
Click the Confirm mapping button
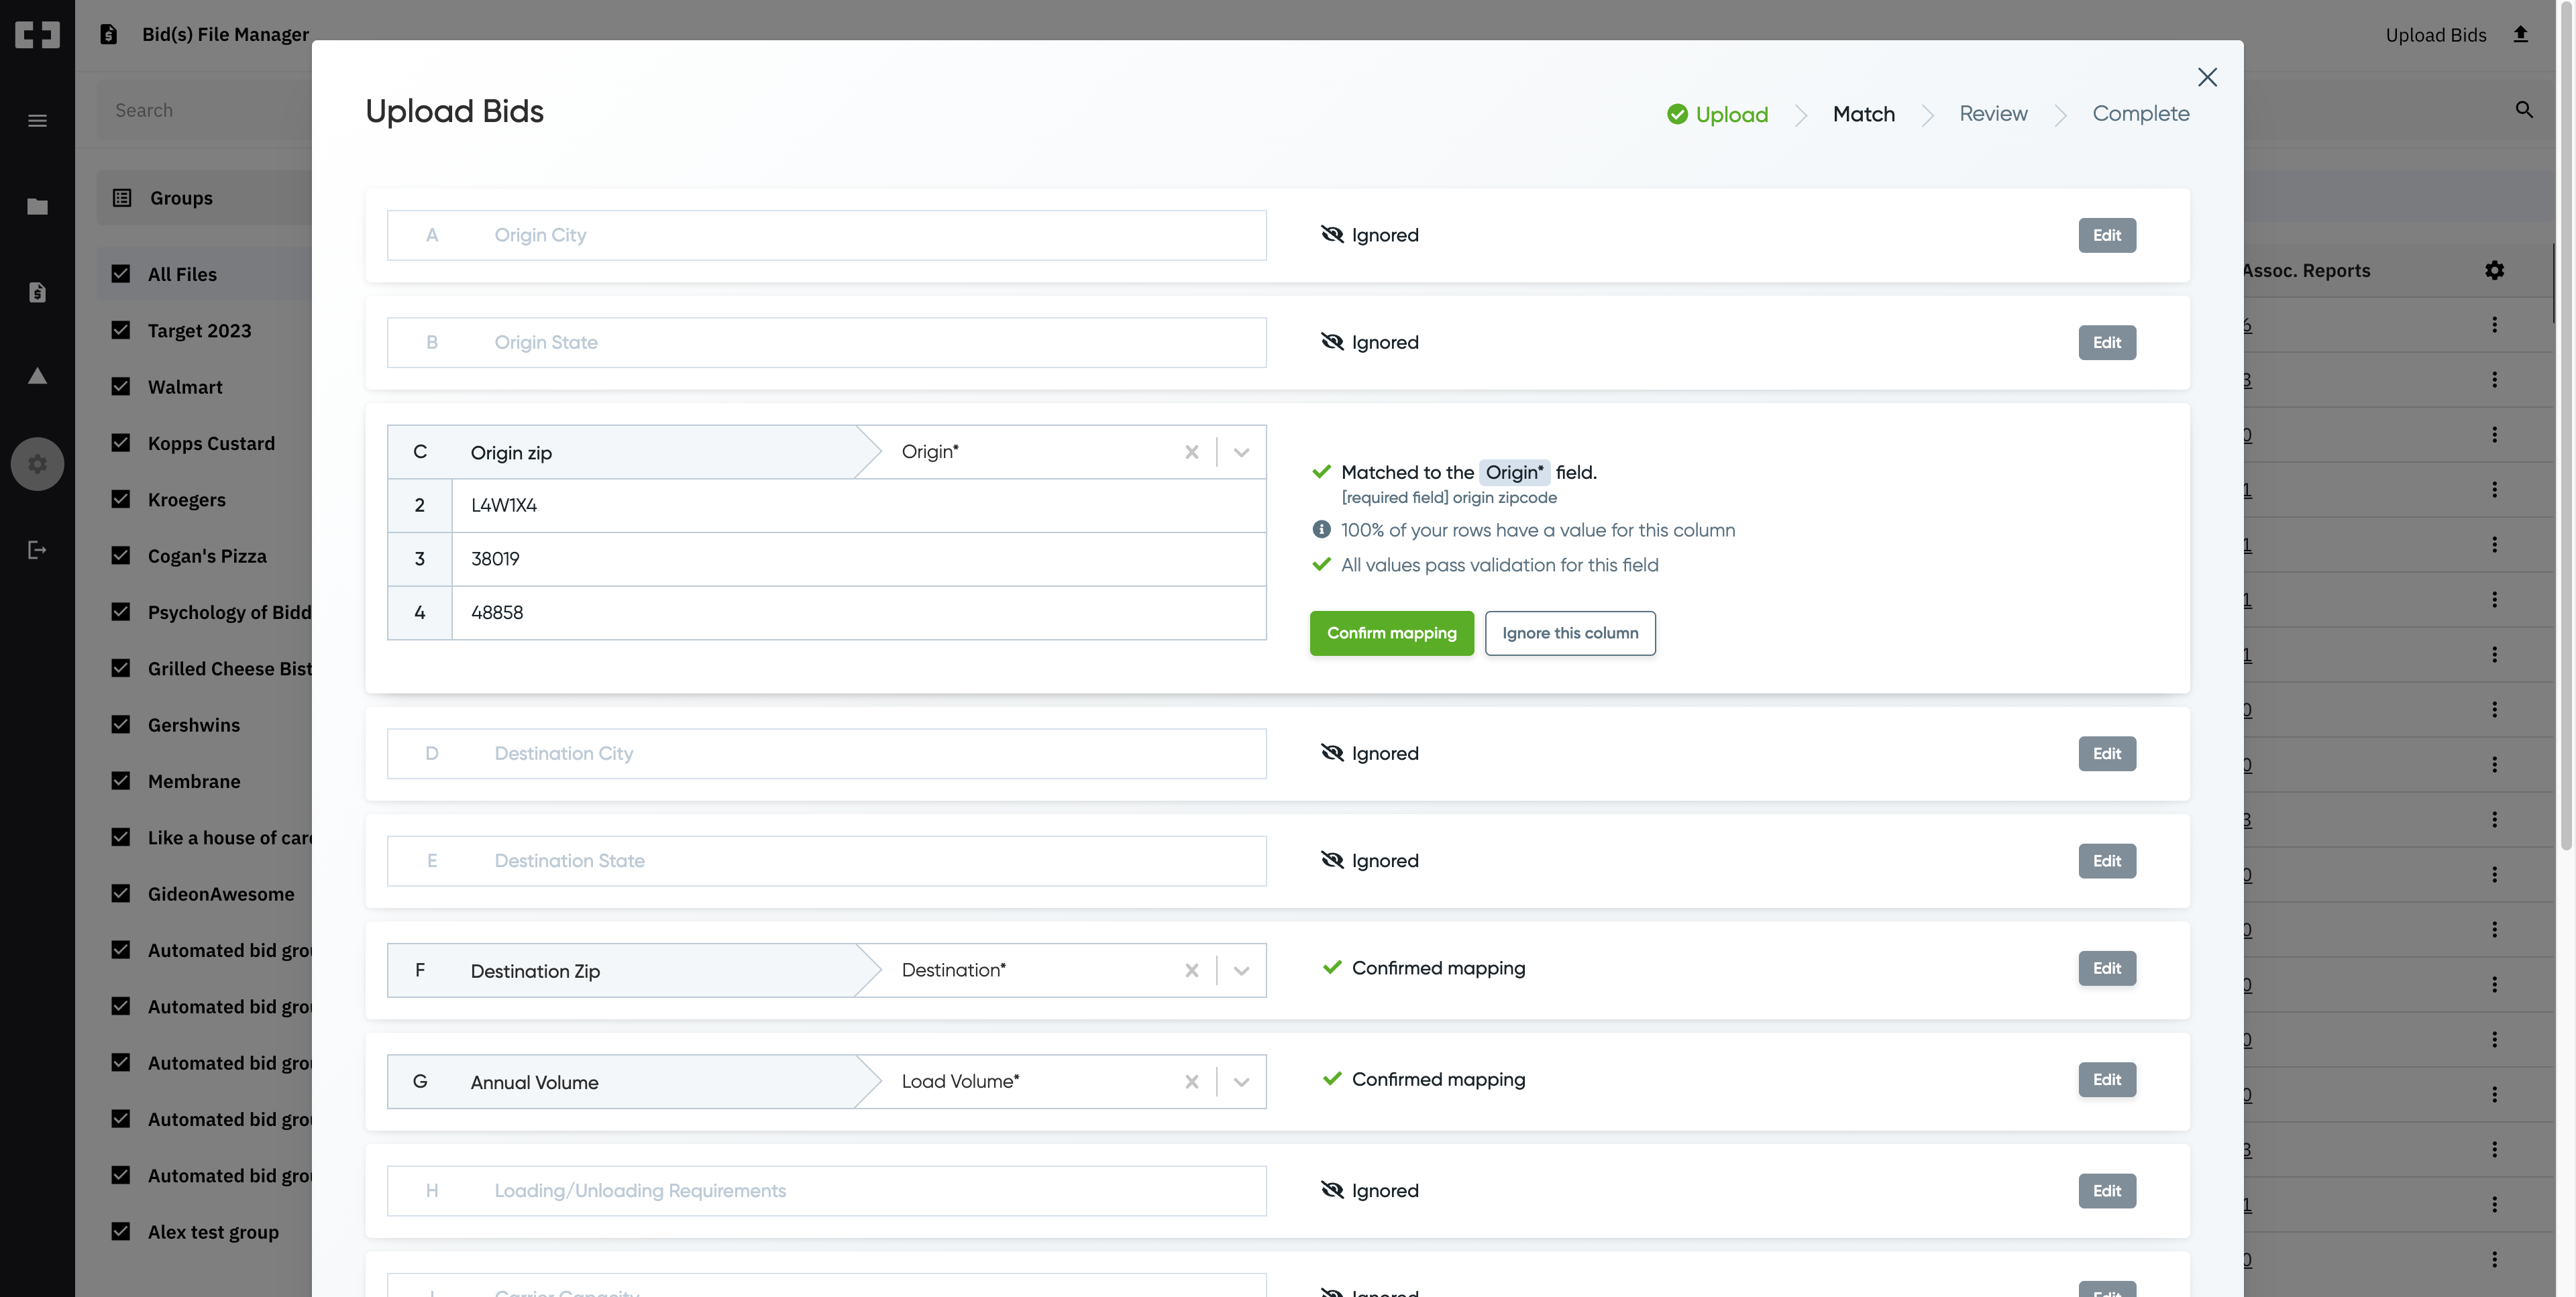[1391, 633]
